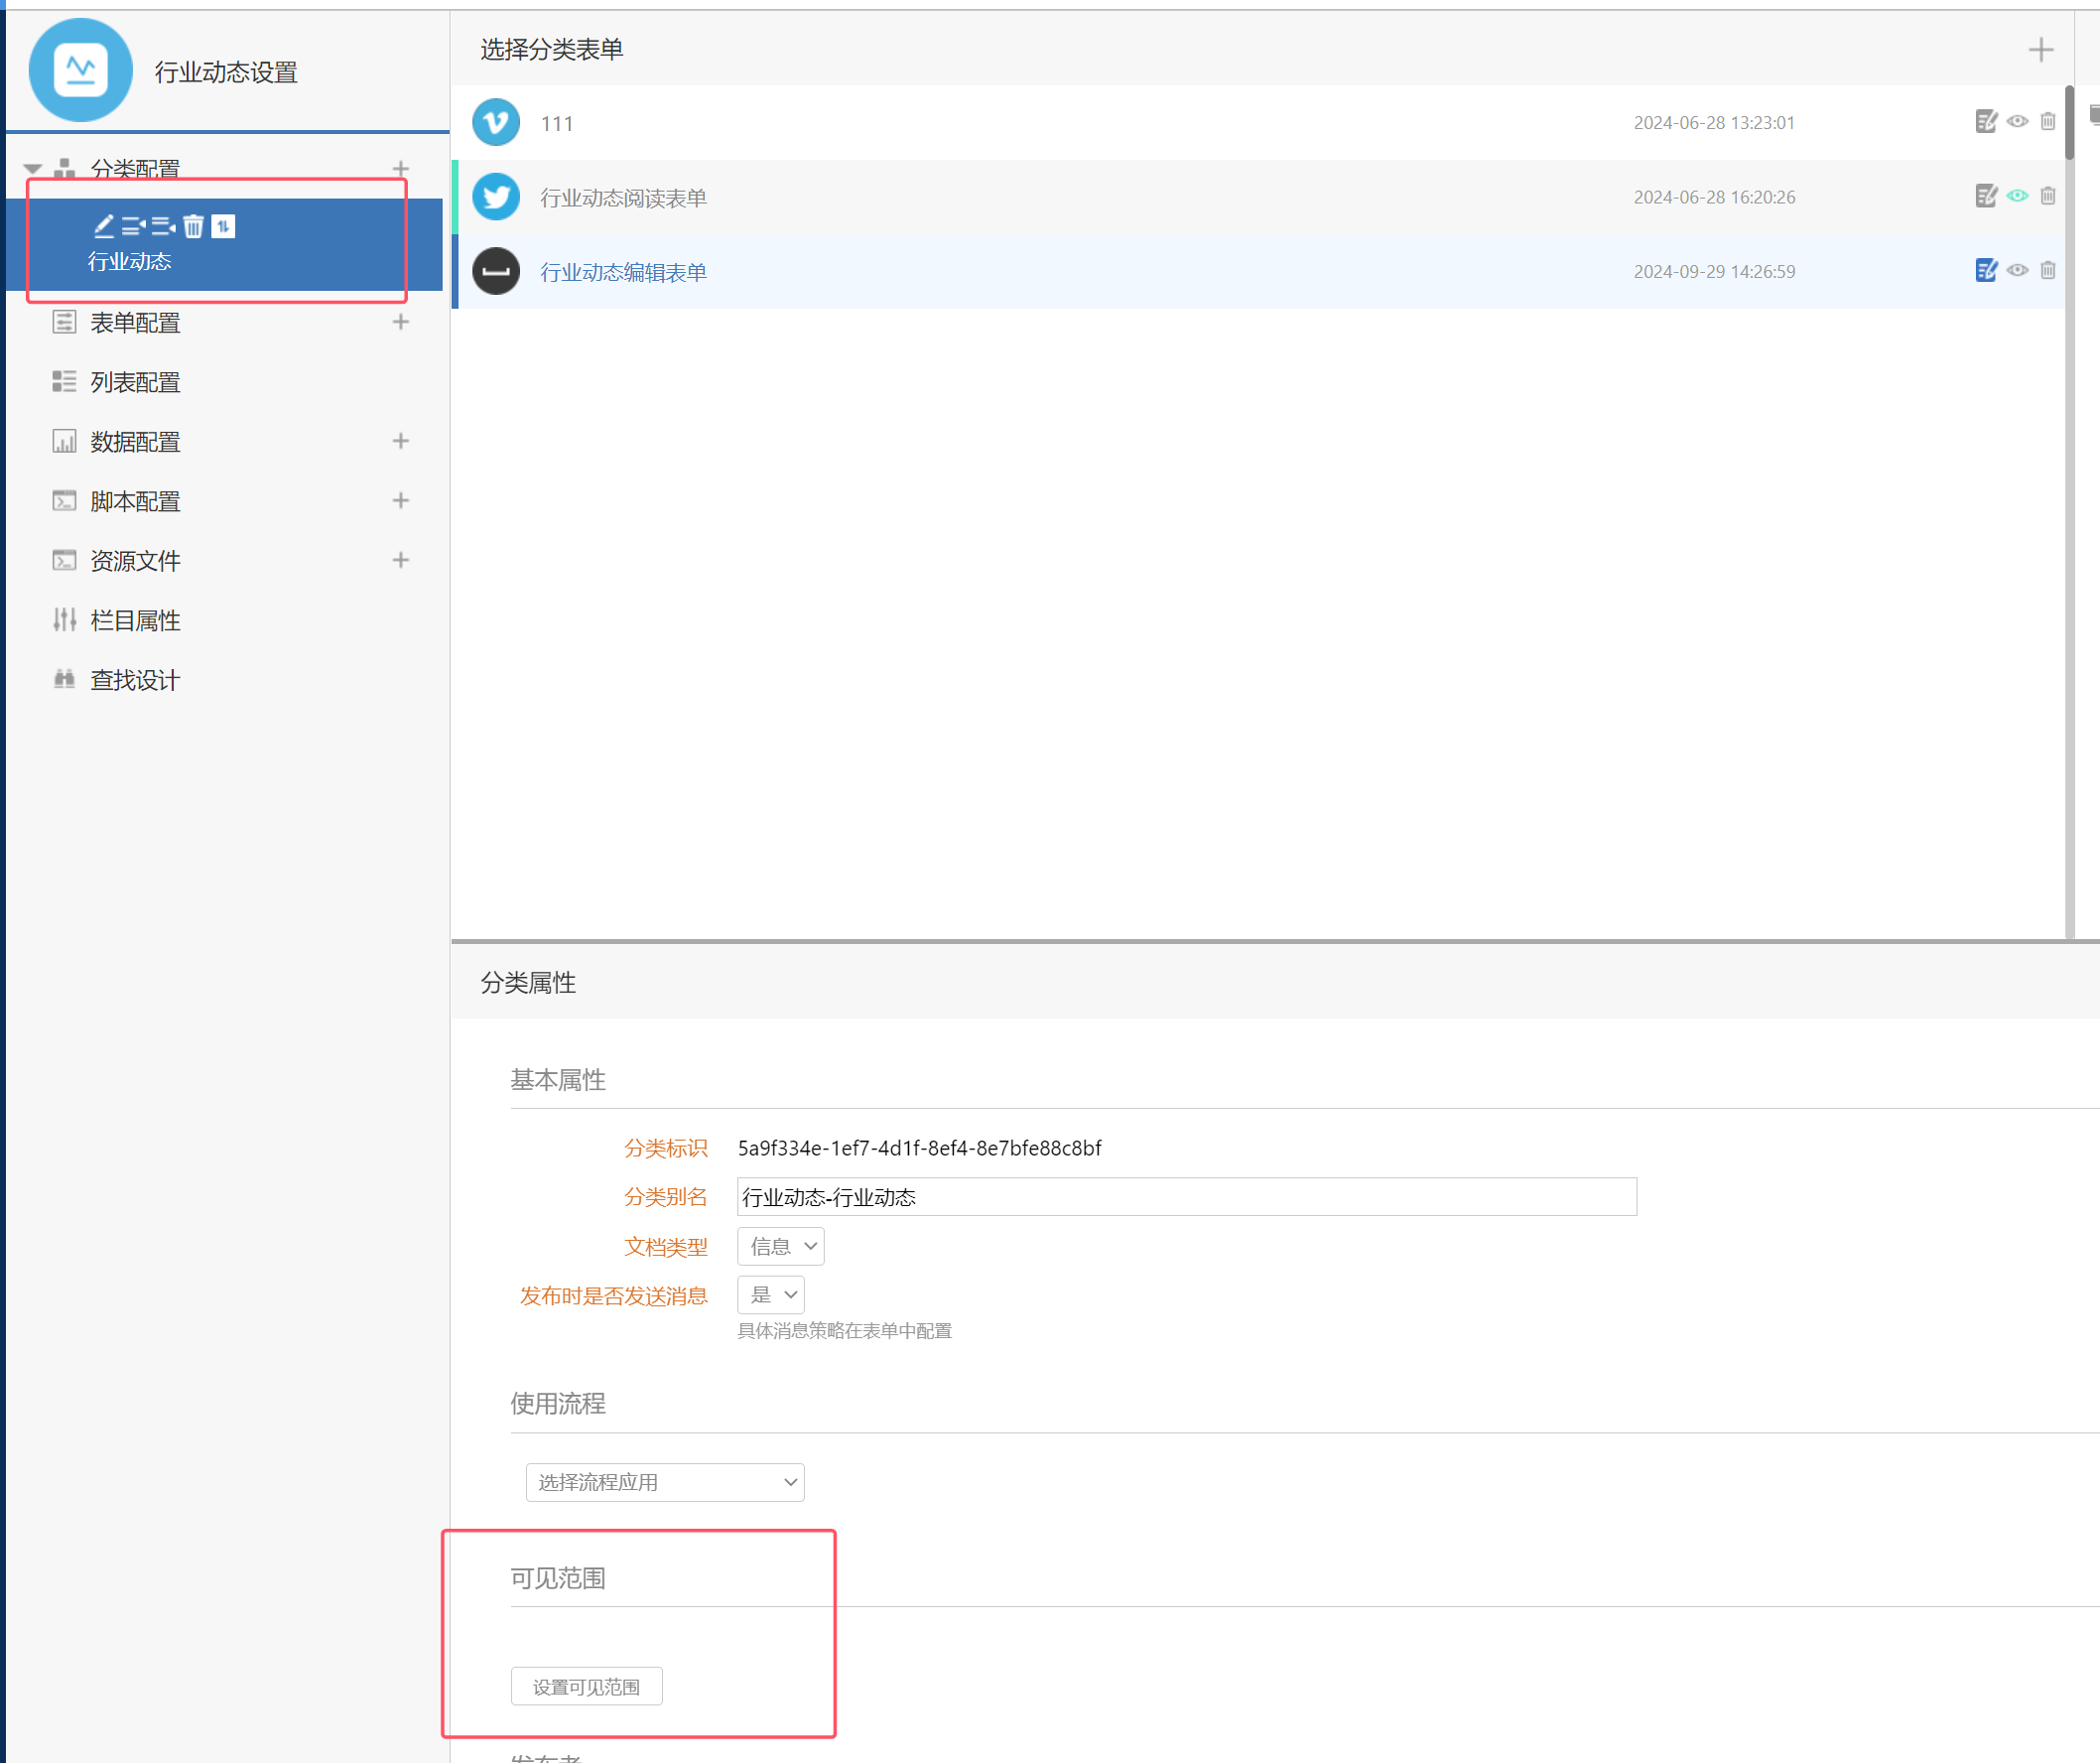Collapse the 分类配置 tree arrow
This screenshot has width=2100, height=1763.
click(33, 168)
